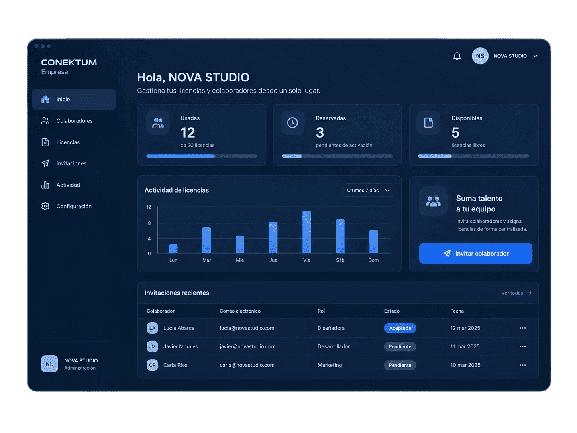This screenshot has height=433, width=577.
Task: Click the Marketing role cell
Action: (x=330, y=365)
